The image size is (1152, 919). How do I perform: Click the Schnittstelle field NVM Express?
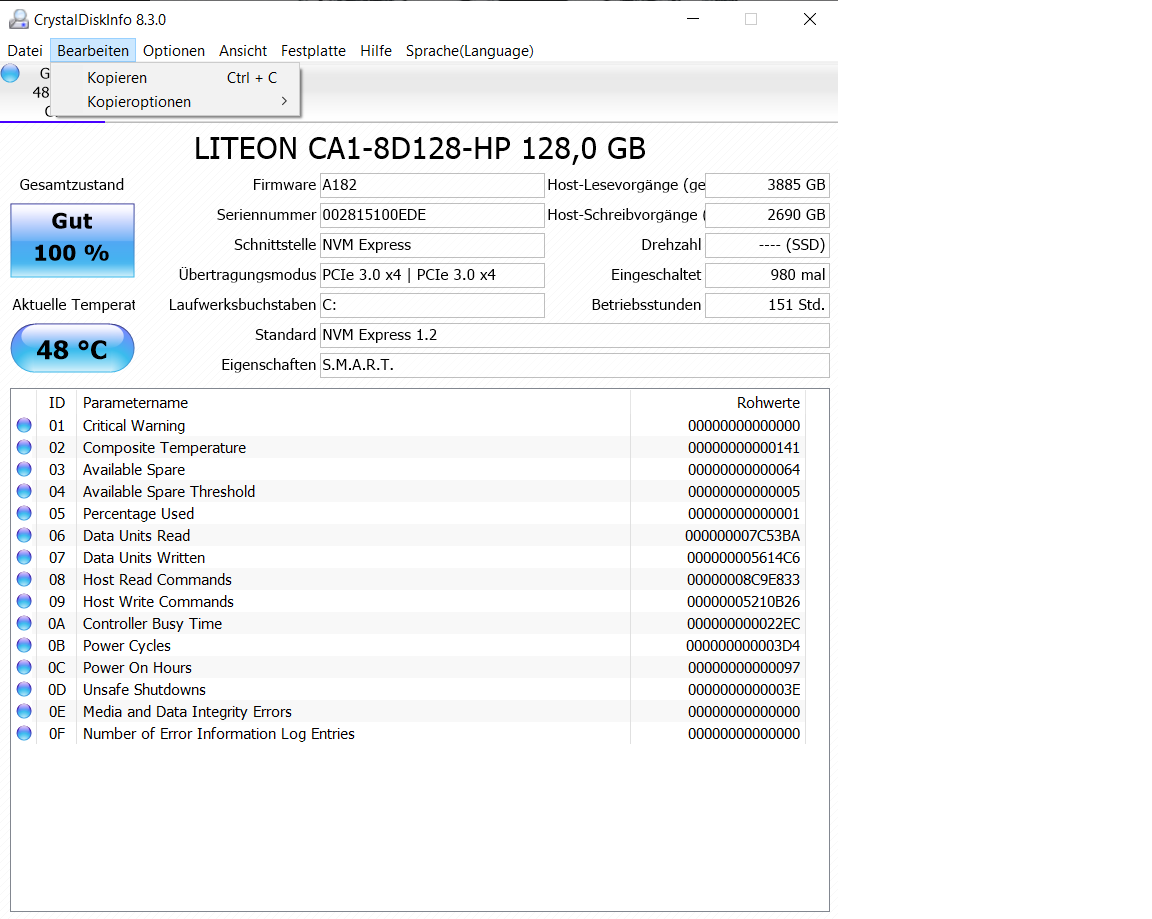click(432, 245)
